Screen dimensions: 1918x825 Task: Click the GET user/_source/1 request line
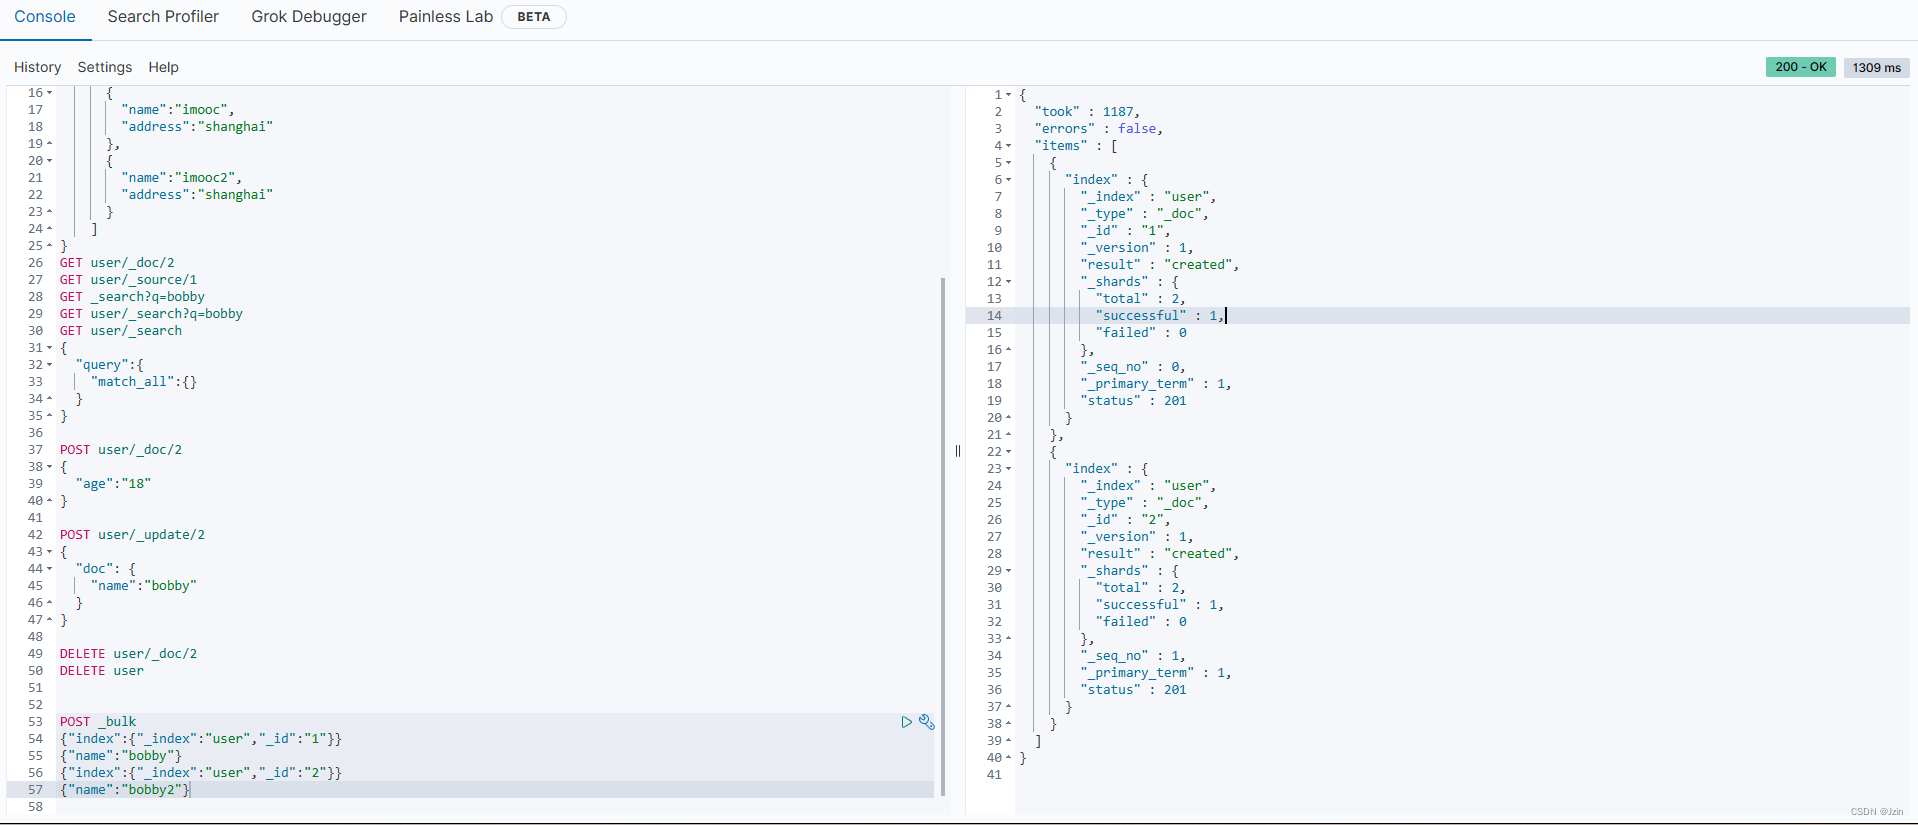128,280
